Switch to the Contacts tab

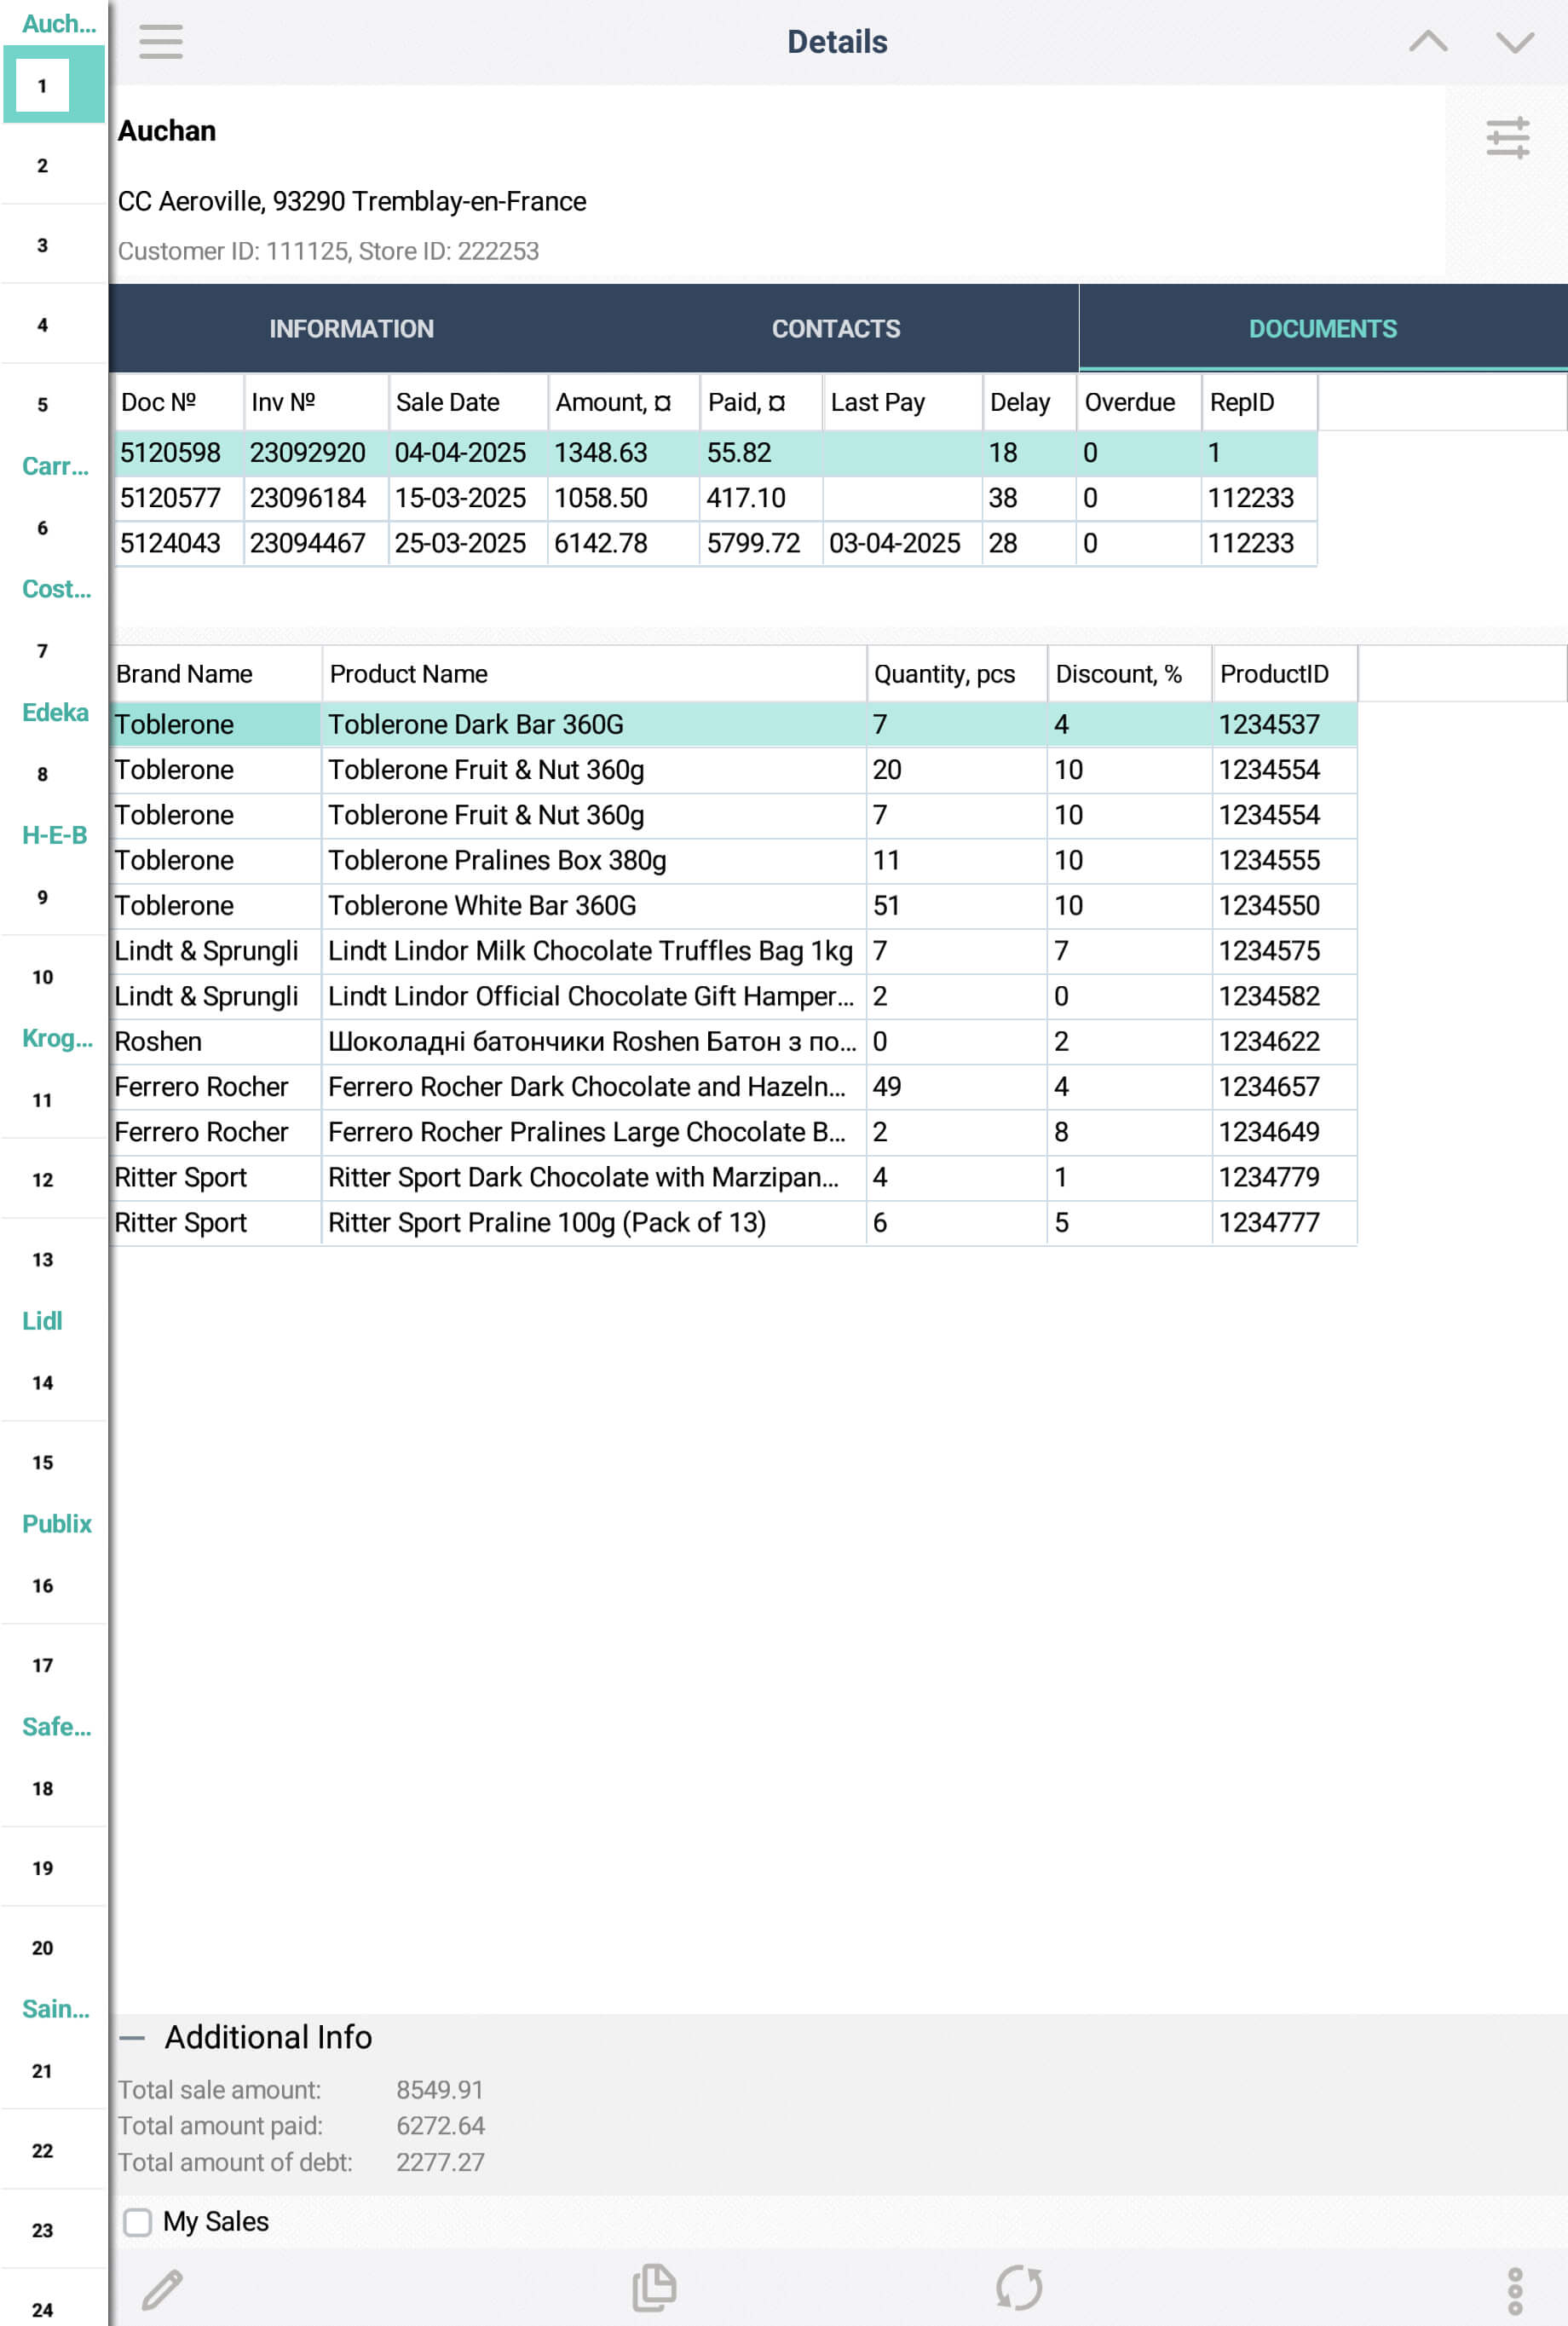click(835, 329)
